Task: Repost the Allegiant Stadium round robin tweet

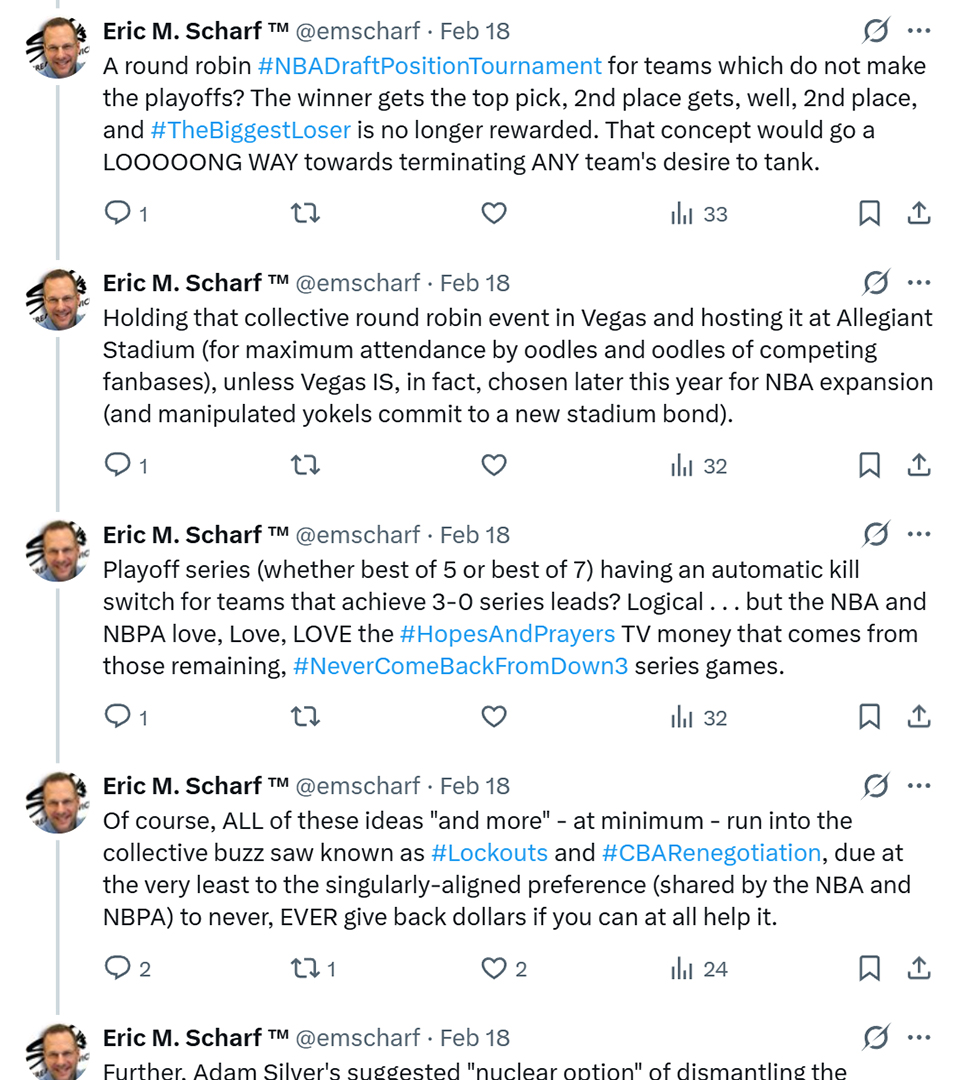Action: pyautogui.click(x=304, y=466)
